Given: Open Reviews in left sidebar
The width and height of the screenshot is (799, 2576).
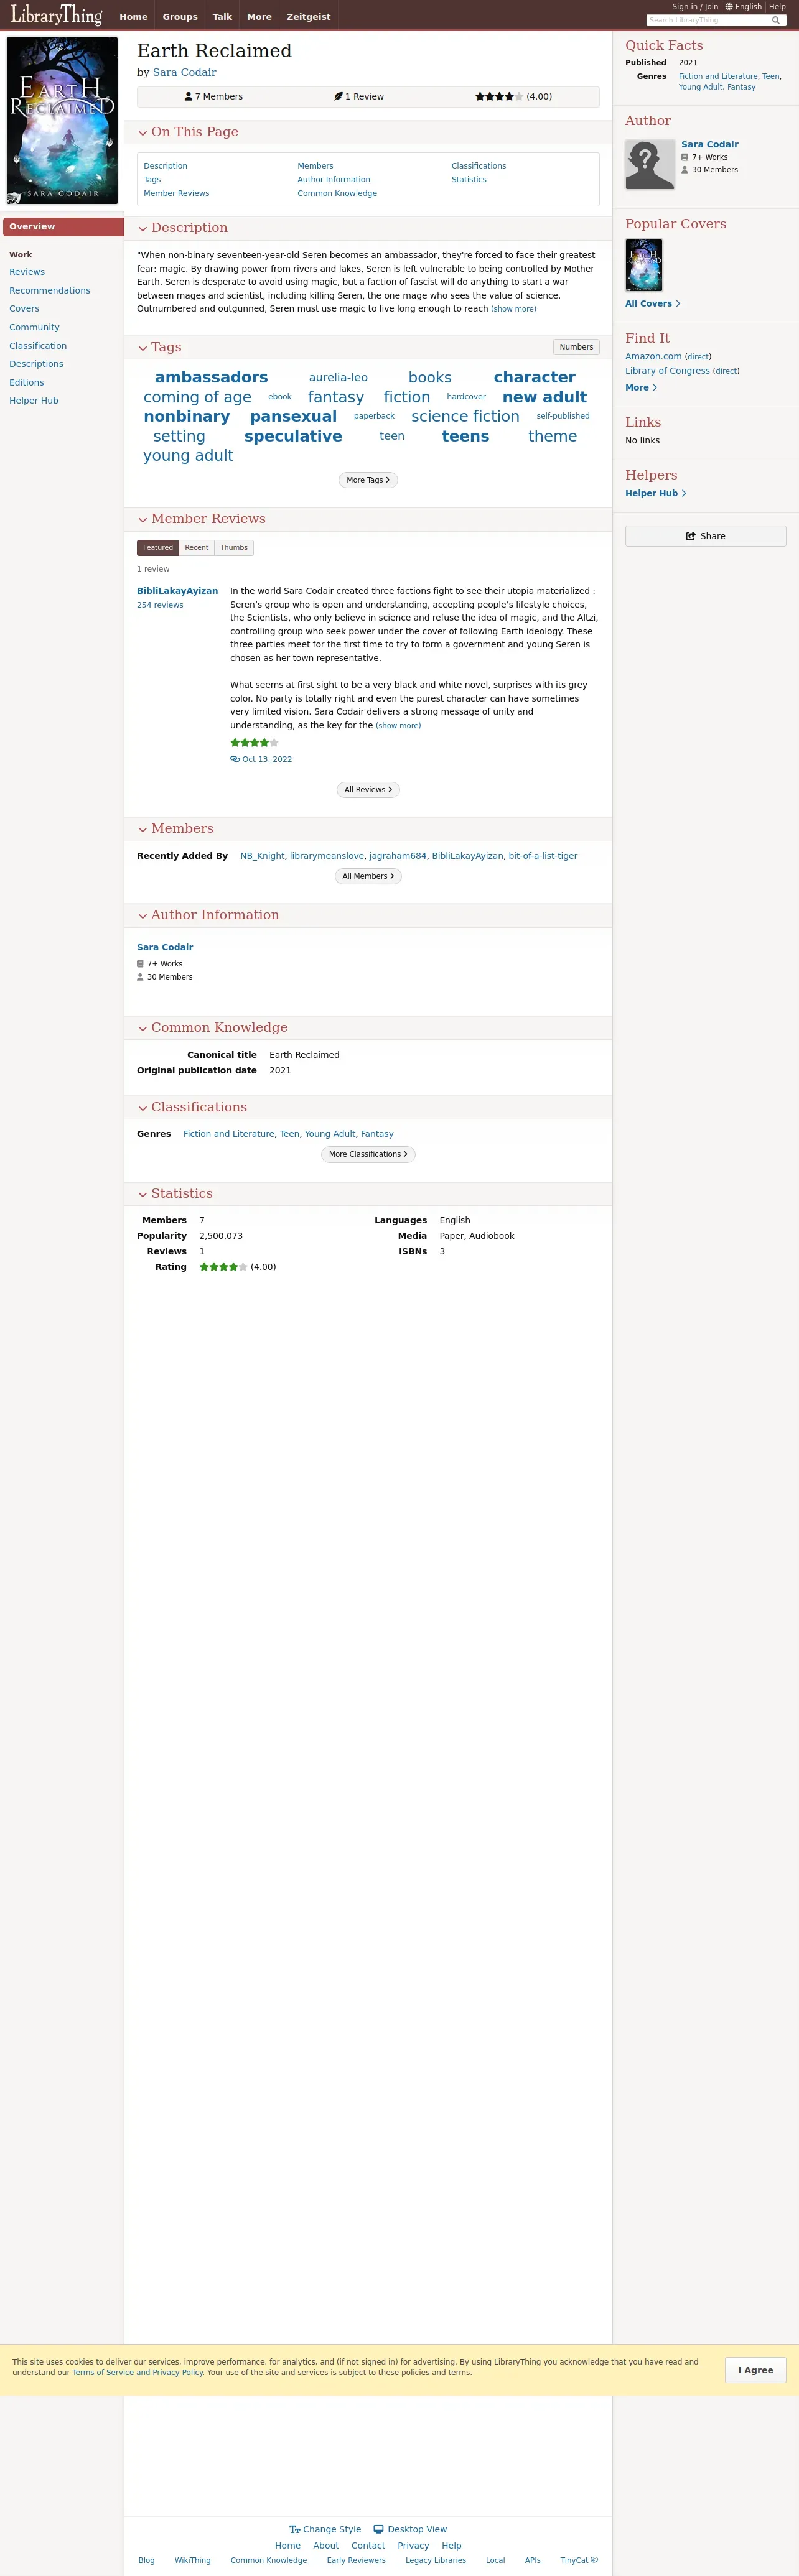Looking at the screenshot, I should pyautogui.click(x=27, y=272).
